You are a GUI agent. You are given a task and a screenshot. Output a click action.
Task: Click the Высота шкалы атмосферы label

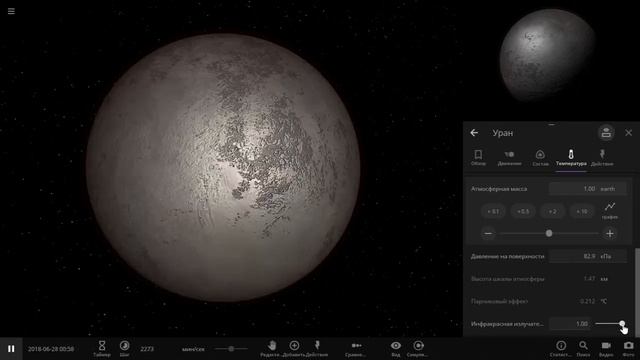click(x=508, y=279)
